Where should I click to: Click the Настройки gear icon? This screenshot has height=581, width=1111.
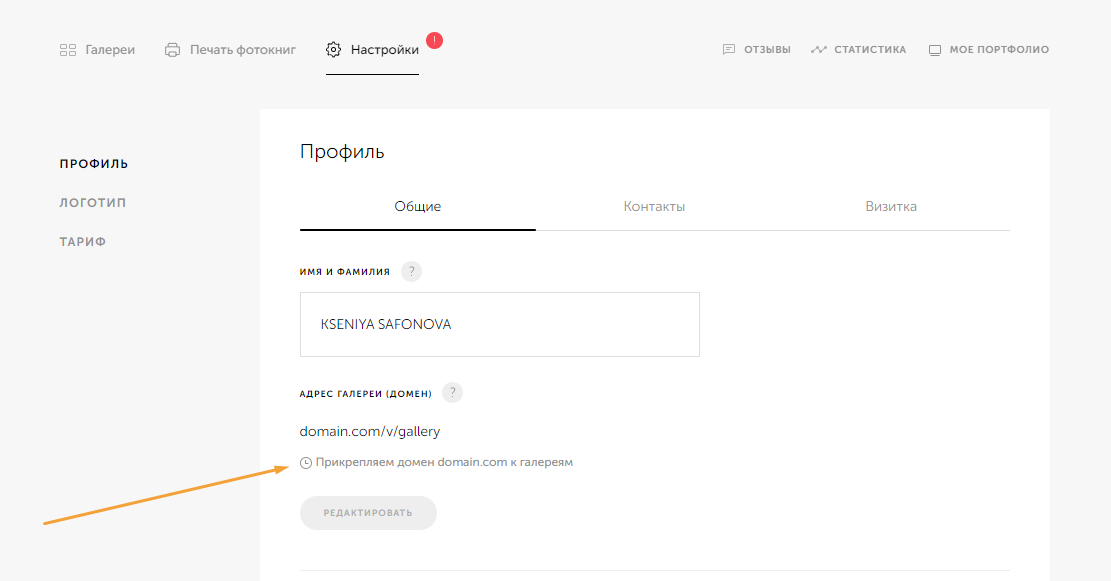click(334, 50)
